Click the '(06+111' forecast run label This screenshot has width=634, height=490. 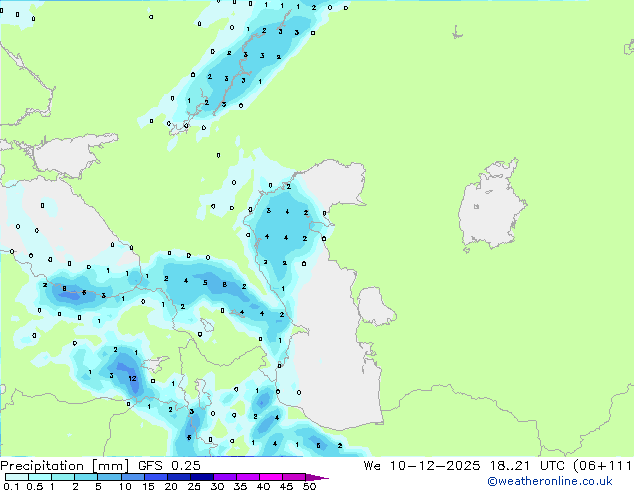click(602, 466)
